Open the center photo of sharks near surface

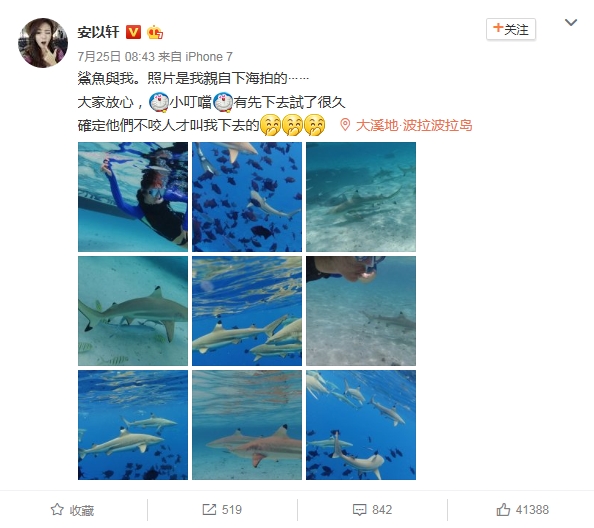(x=247, y=311)
